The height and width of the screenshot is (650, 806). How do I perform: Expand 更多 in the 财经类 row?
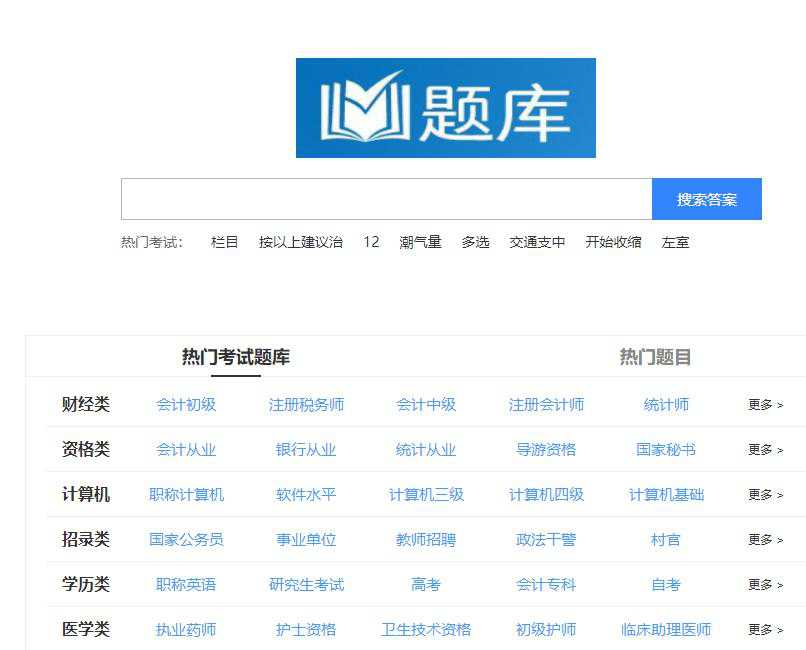pyautogui.click(x=765, y=405)
